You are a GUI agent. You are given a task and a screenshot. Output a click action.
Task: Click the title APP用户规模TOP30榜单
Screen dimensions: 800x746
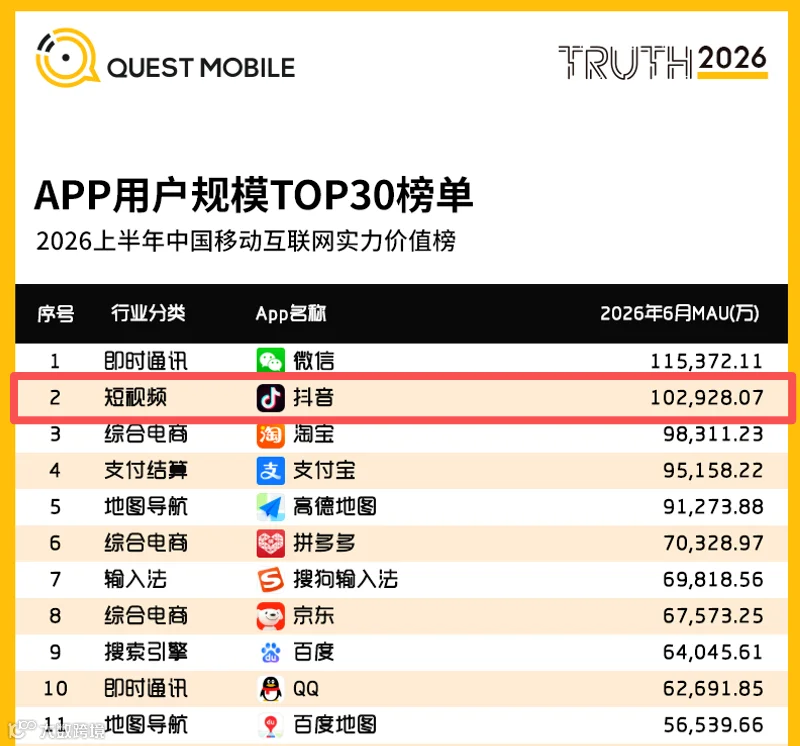pyautogui.click(x=254, y=195)
